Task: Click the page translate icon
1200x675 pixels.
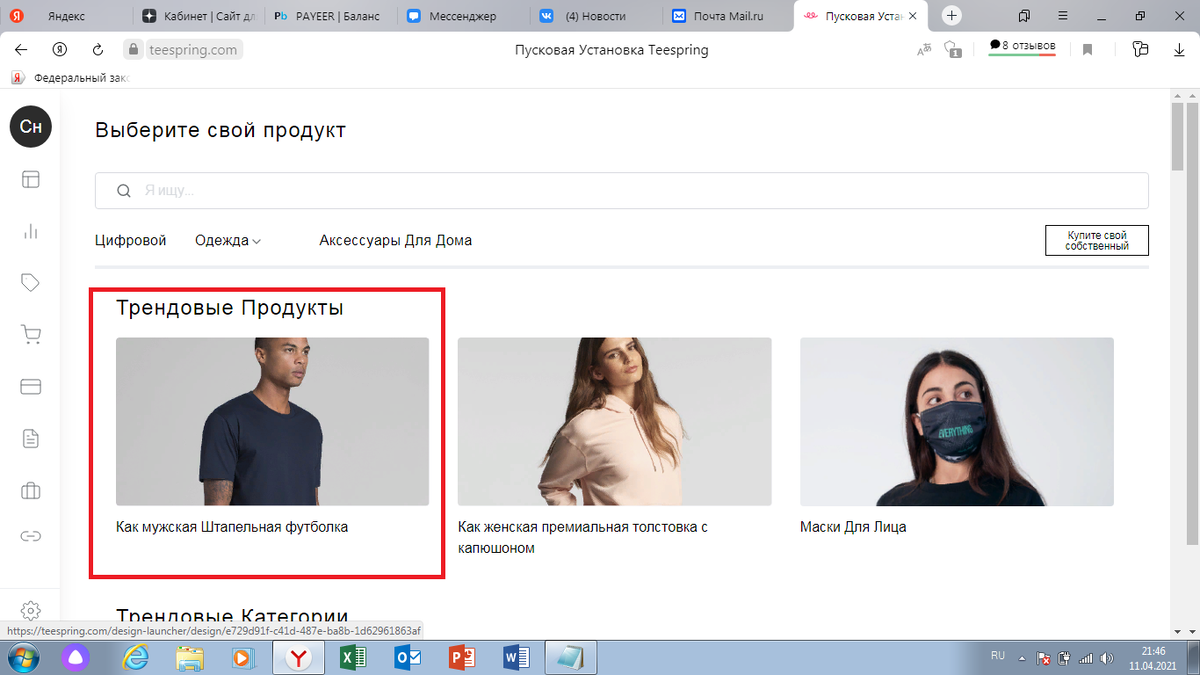Action: click(x=924, y=49)
